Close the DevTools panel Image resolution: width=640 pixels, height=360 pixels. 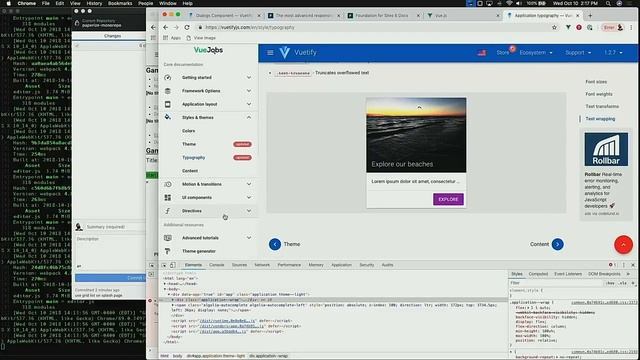pyautogui.click(x=633, y=265)
